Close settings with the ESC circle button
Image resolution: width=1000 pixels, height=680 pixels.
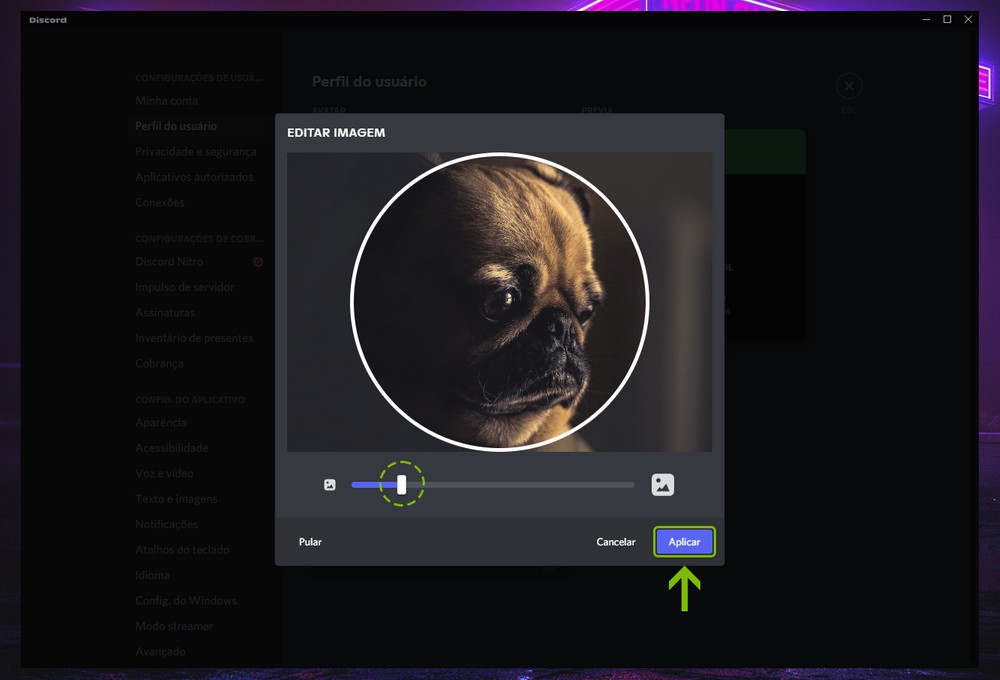point(849,85)
